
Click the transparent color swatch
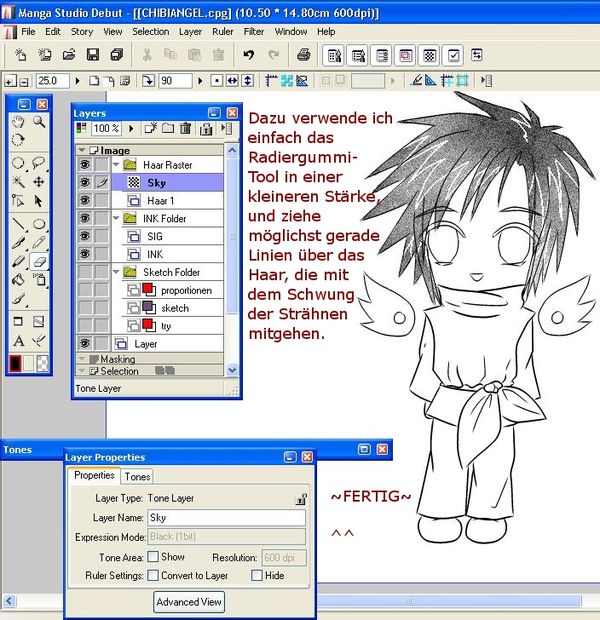[x=42, y=363]
